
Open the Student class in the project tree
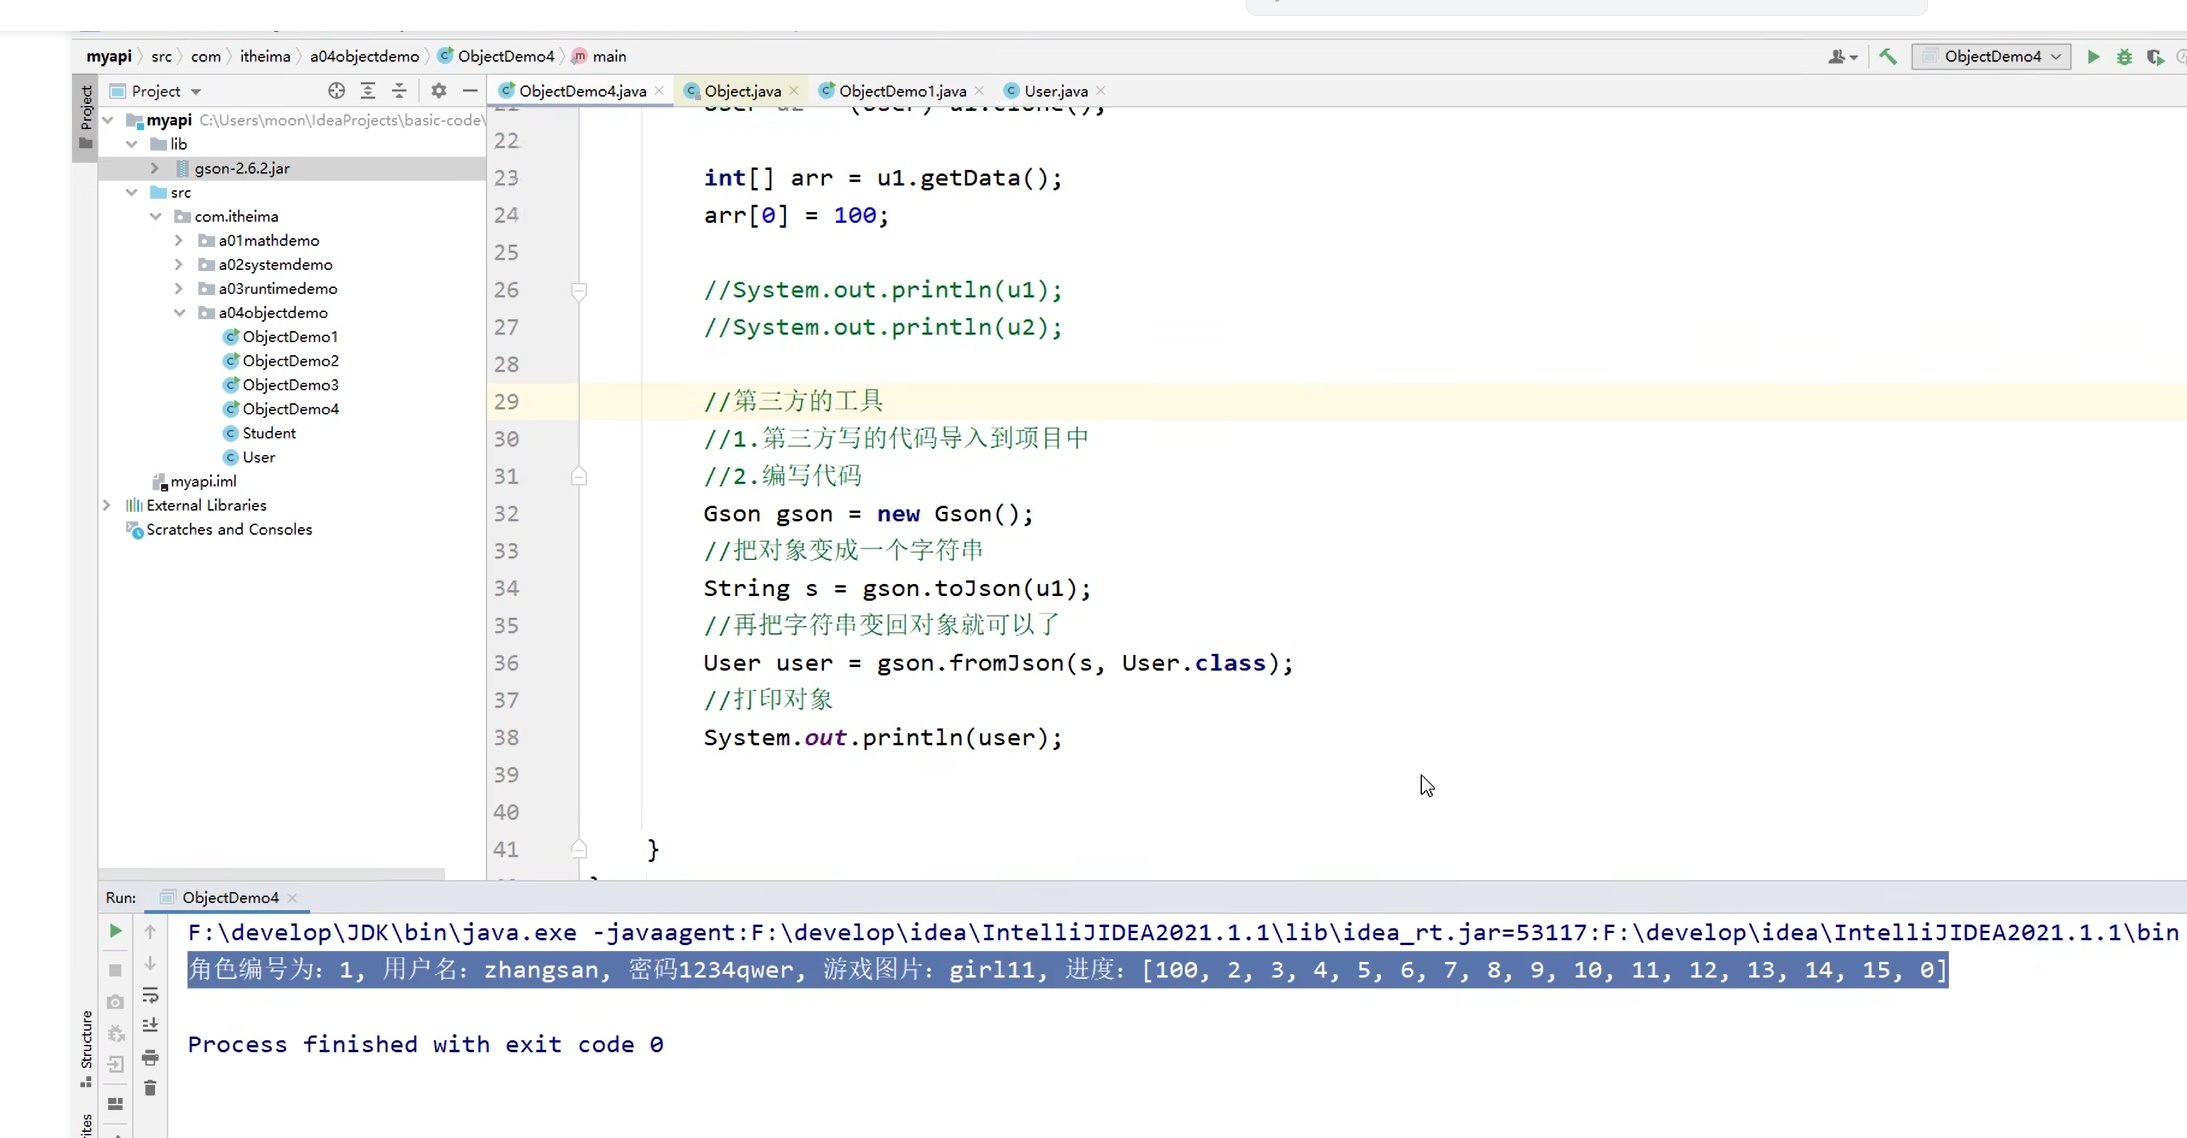(x=269, y=433)
